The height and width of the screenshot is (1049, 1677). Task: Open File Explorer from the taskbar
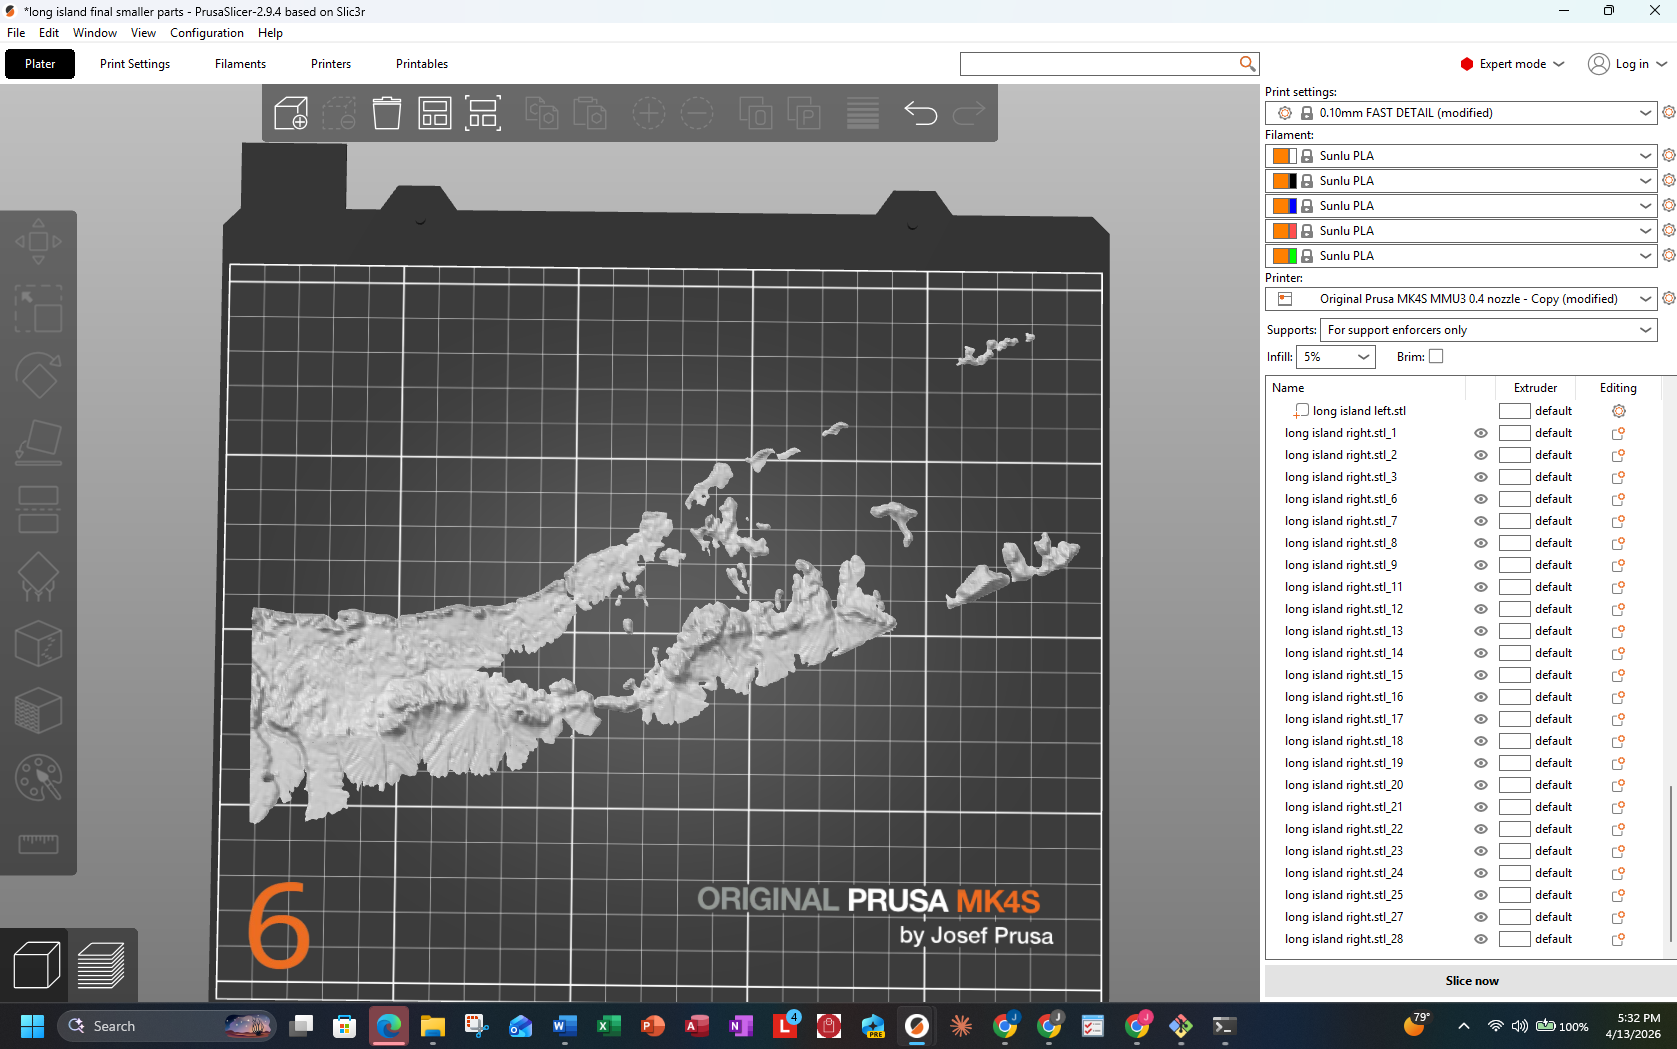(432, 1026)
